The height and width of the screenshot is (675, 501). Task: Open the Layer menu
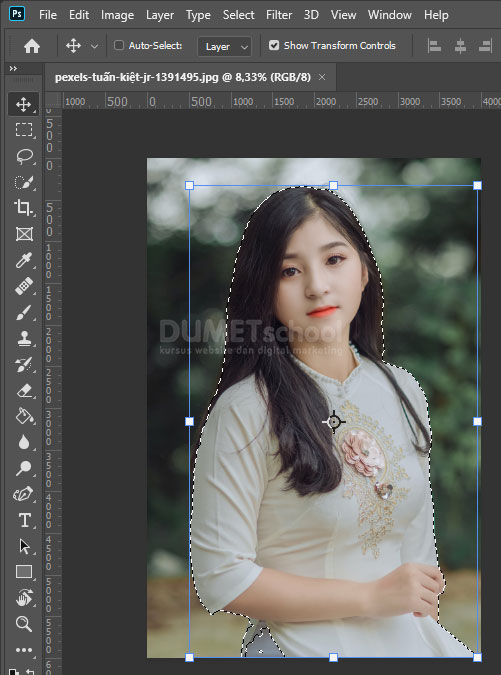(160, 15)
